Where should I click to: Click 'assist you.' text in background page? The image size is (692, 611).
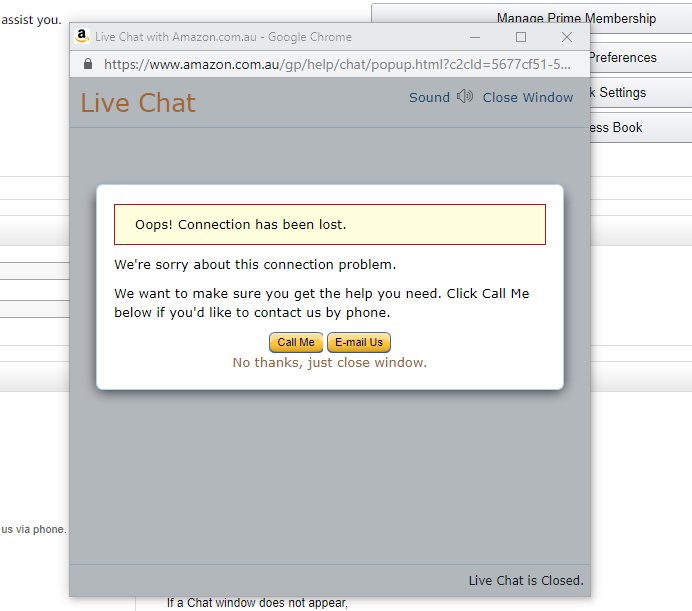pos(31,20)
